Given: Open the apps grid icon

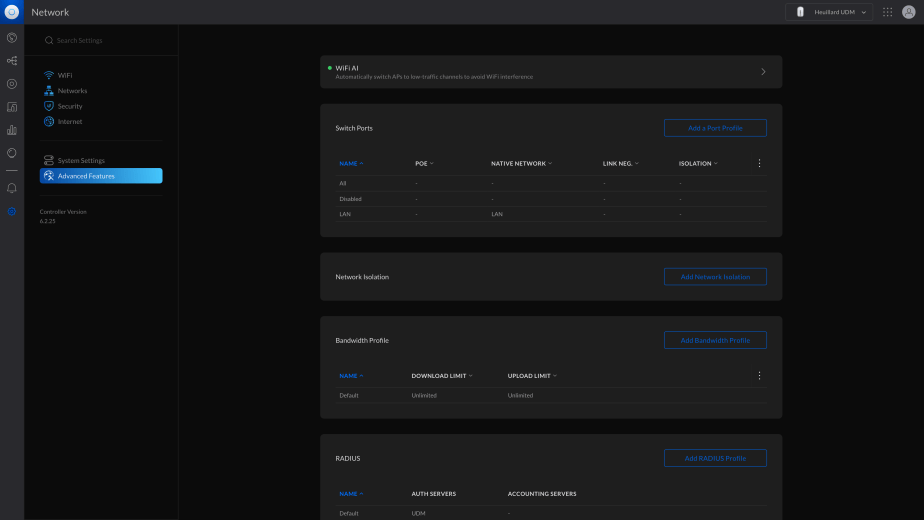Looking at the screenshot, I should pos(887,12).
